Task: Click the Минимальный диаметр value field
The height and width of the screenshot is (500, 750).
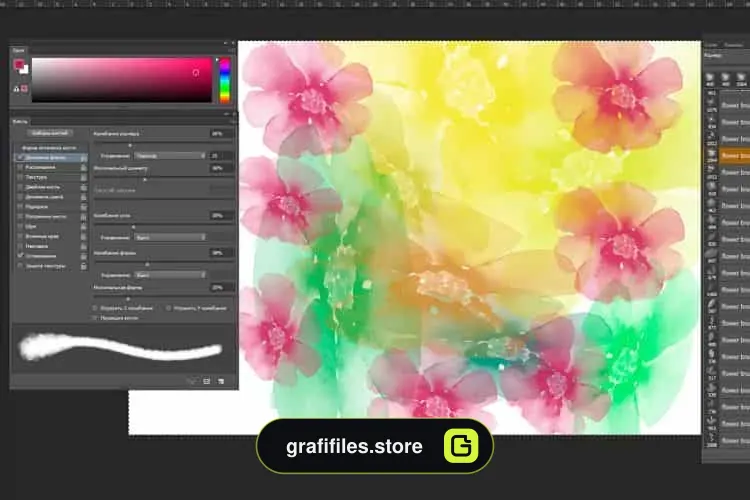Action: tap(221, 168)
